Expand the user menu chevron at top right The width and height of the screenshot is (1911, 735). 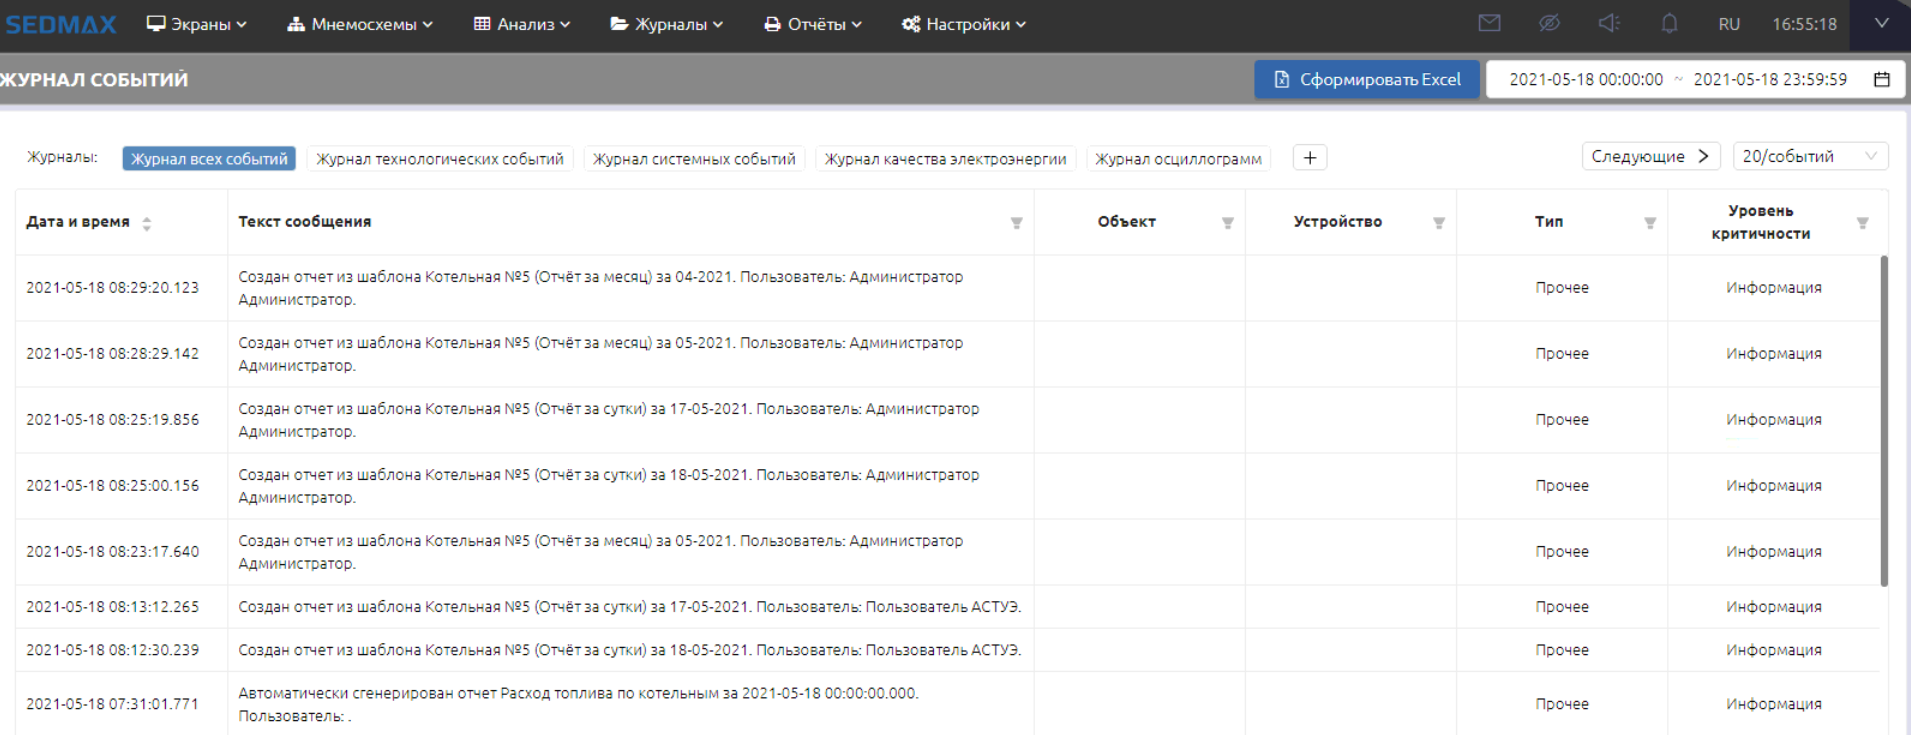[x=1881, y=23]
